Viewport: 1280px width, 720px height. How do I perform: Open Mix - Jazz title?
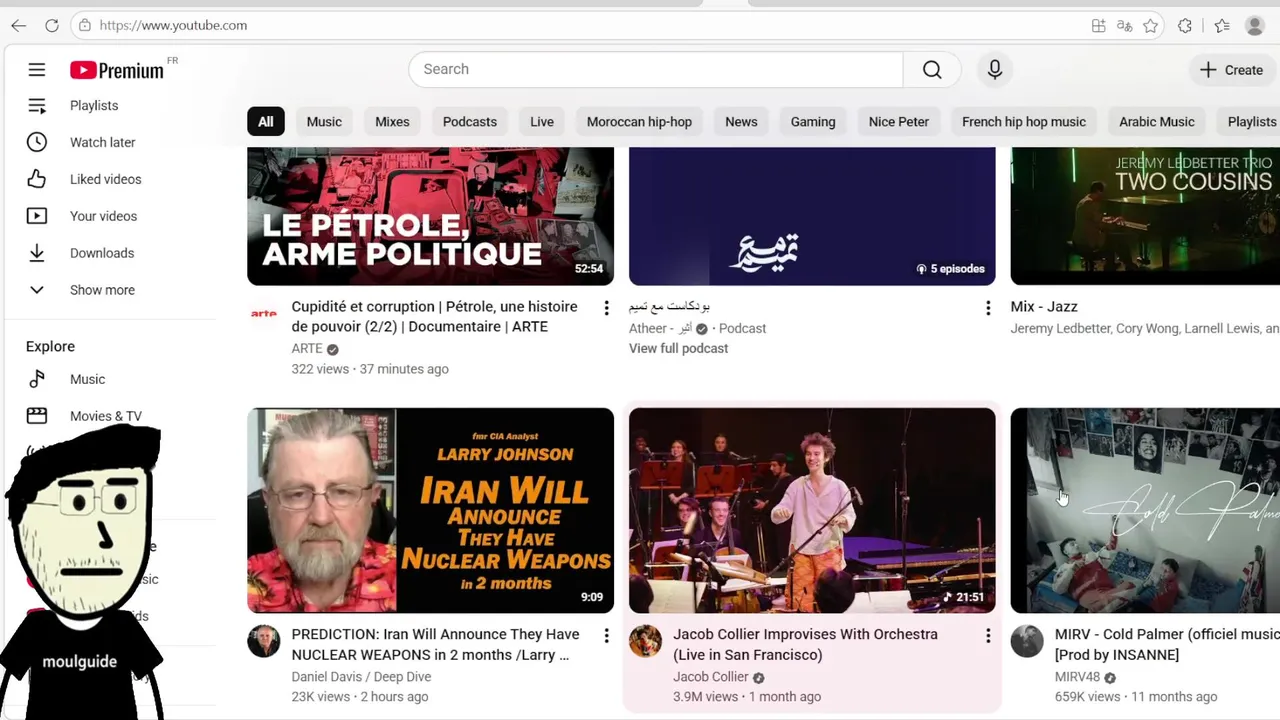tap(1044, 307)
